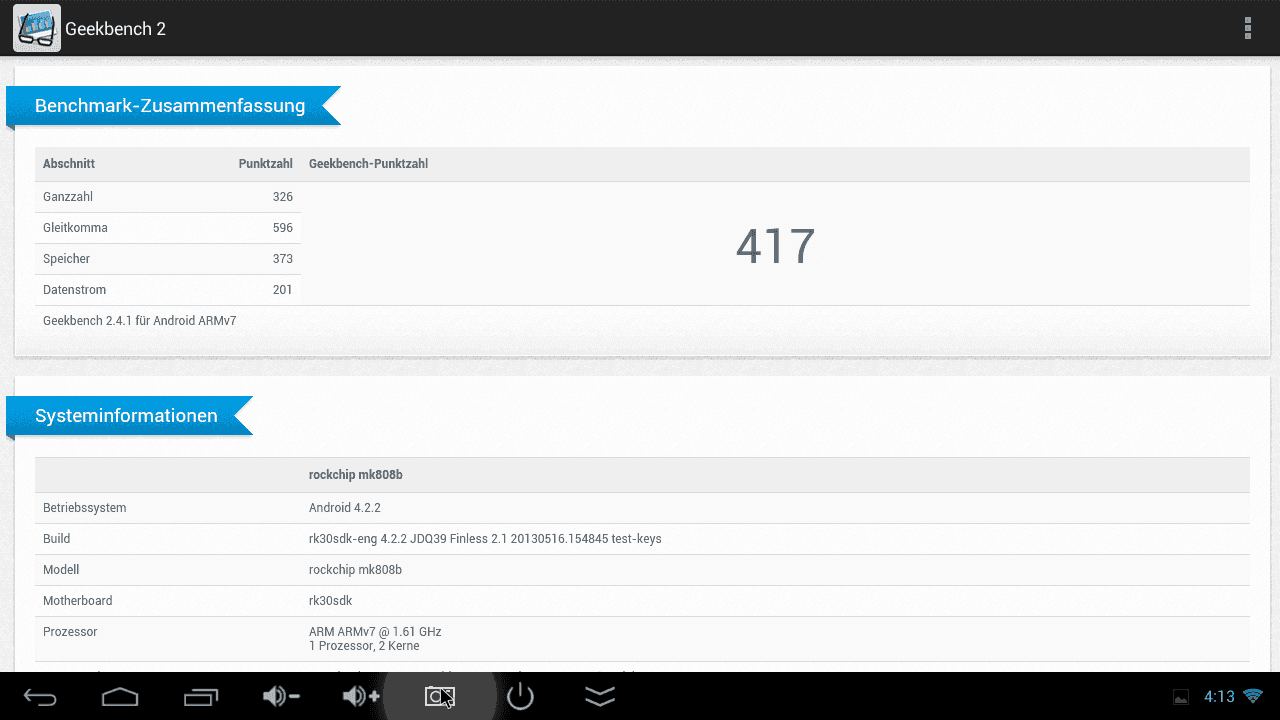Tap the 4:13 clock

pyautogui.click(x=1219, y=697)
